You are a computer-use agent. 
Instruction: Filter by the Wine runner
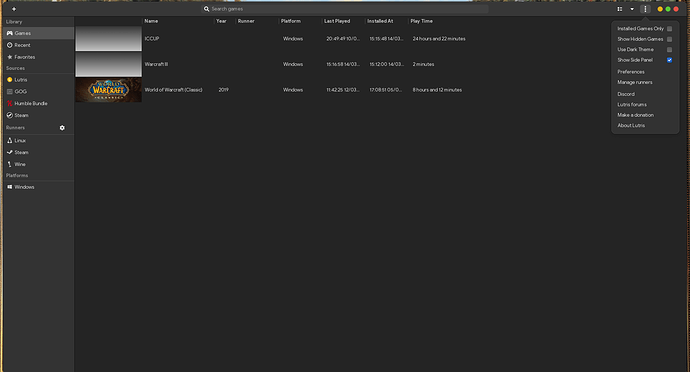pyautogui.click(x=38, y=164)
